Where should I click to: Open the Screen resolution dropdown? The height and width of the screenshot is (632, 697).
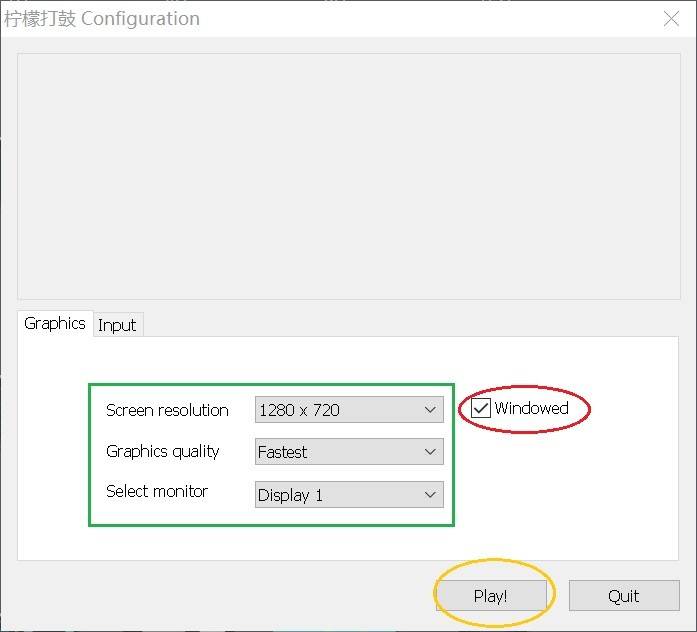tap(349, 409)
